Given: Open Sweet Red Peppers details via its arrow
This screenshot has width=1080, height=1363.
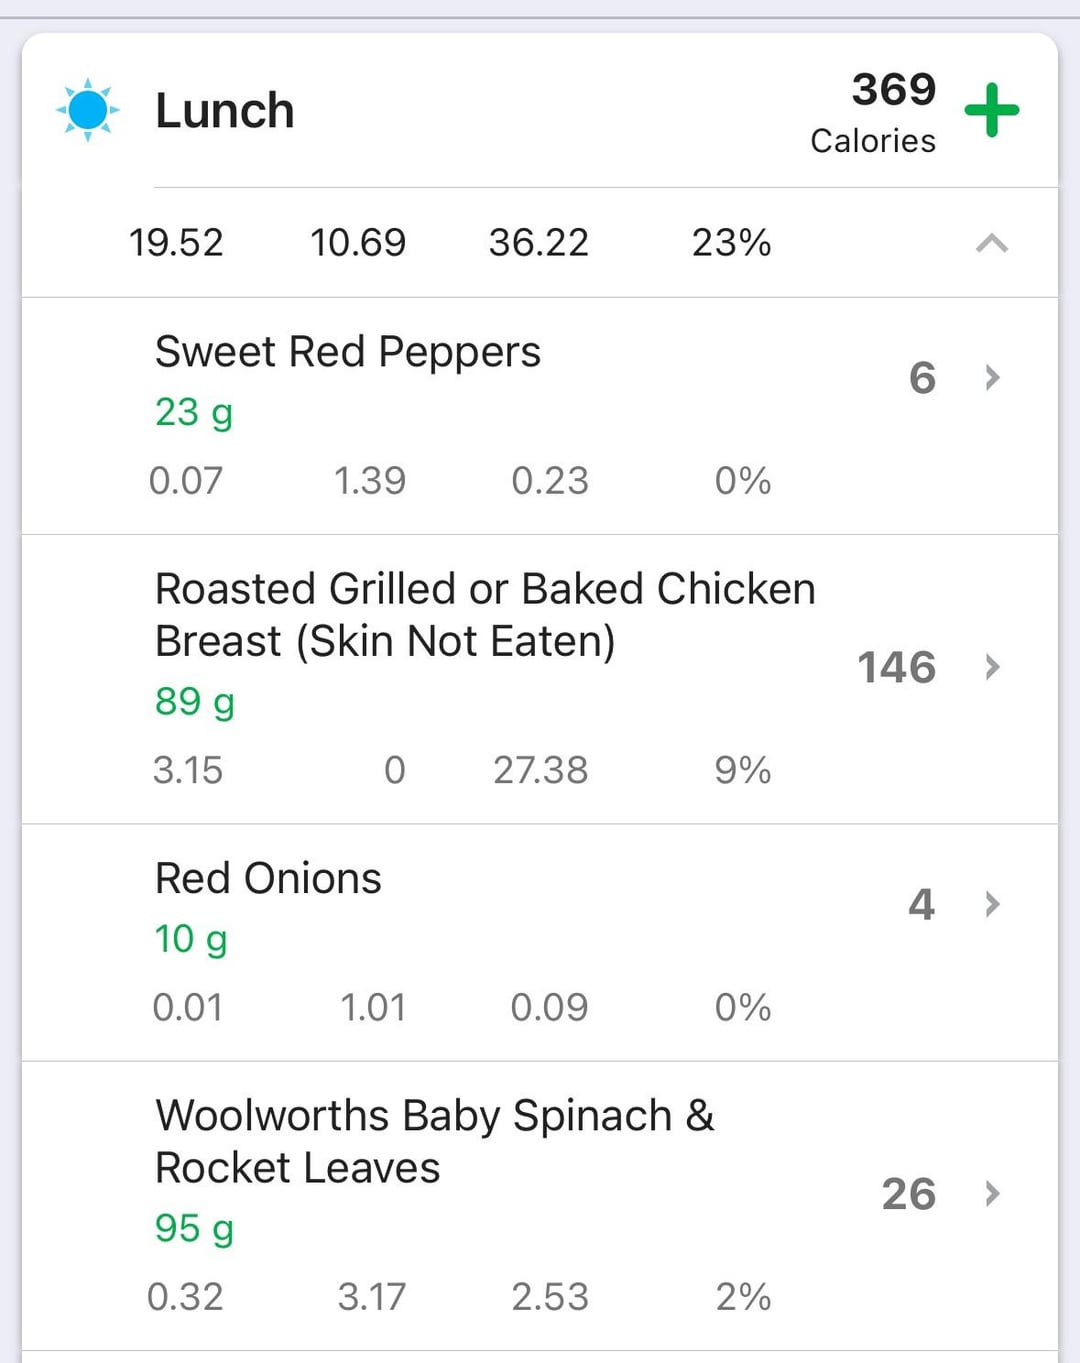Looking at the screenshot, I should pos(992,377).
